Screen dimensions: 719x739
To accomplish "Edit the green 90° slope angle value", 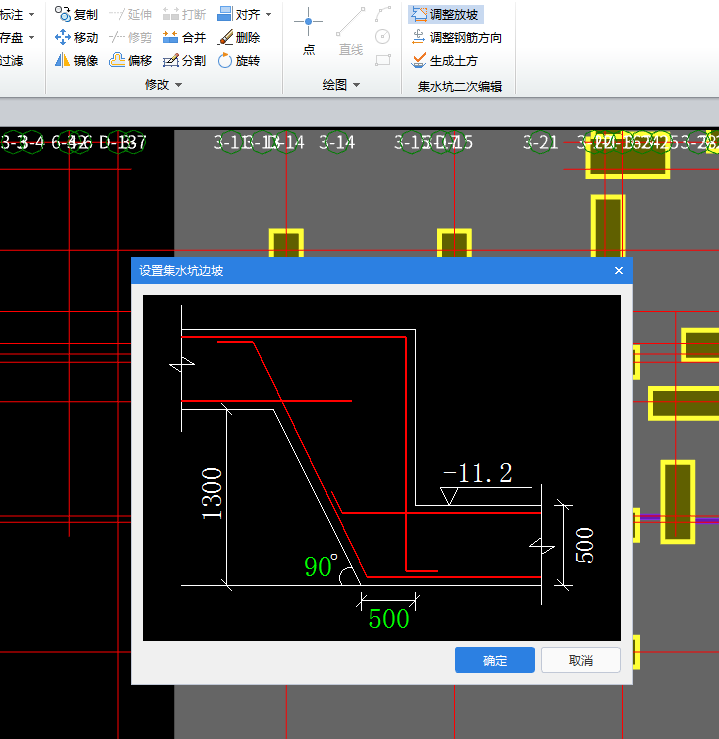I will [320, 566].
